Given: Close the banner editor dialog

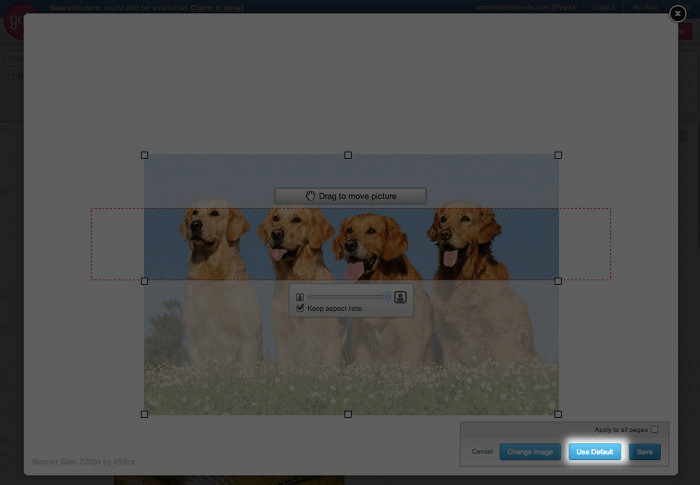Looking at the screenshot, I should 677,14.
